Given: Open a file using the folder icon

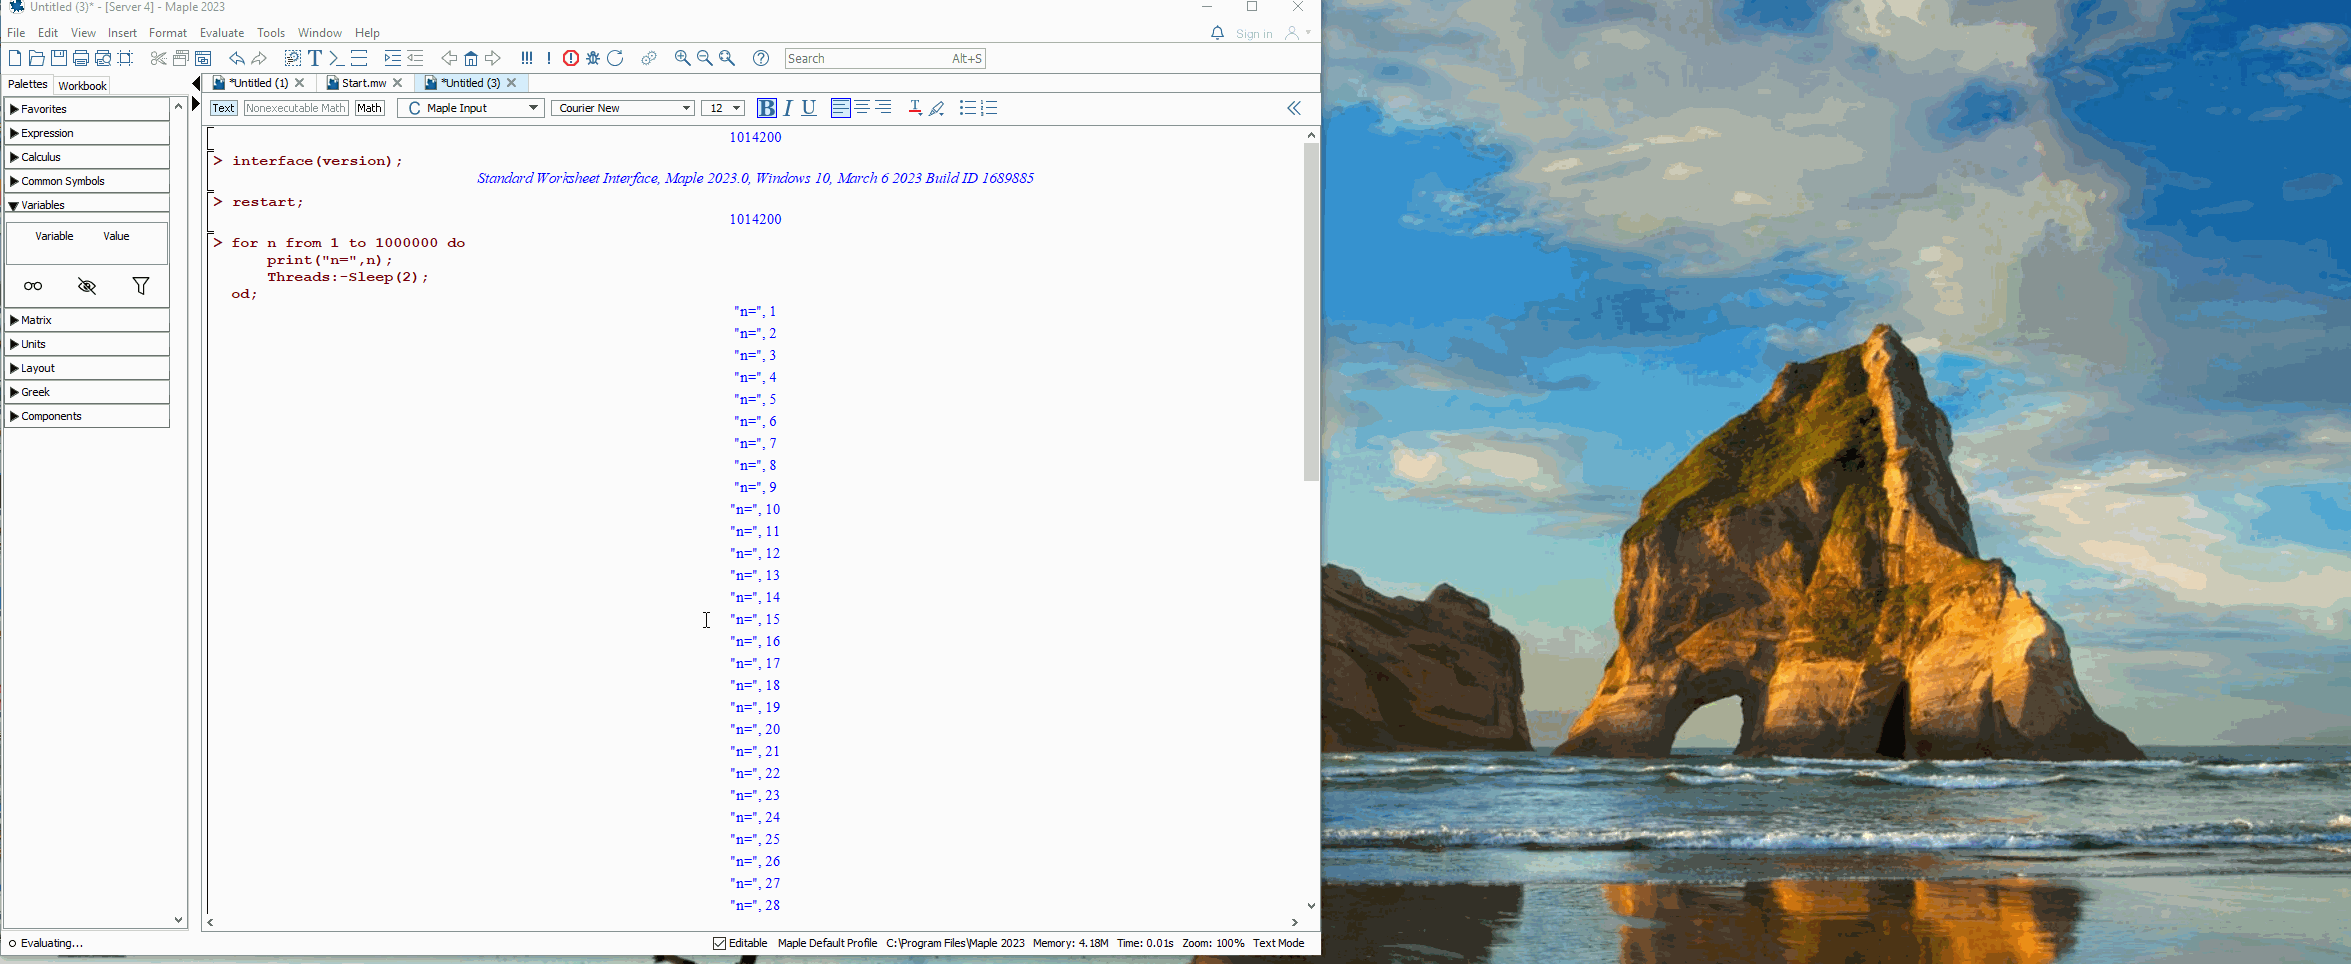Looking at the screenshot, I should coord(37,58).
